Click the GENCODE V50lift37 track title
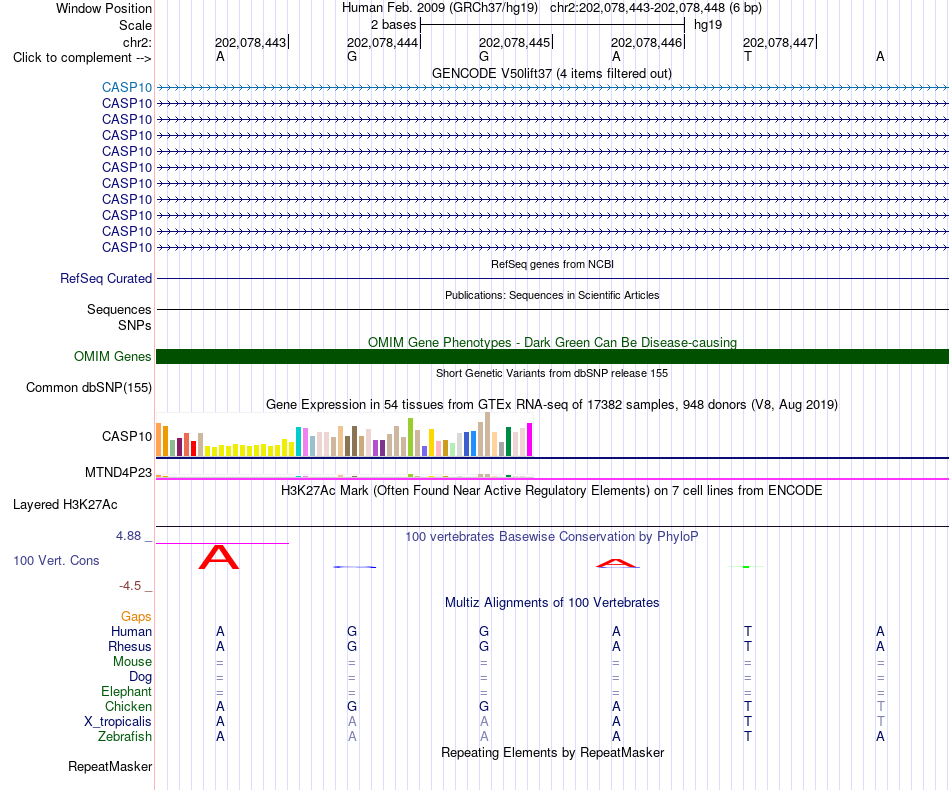This screenshot has width=950, height=790. point(552,73)
